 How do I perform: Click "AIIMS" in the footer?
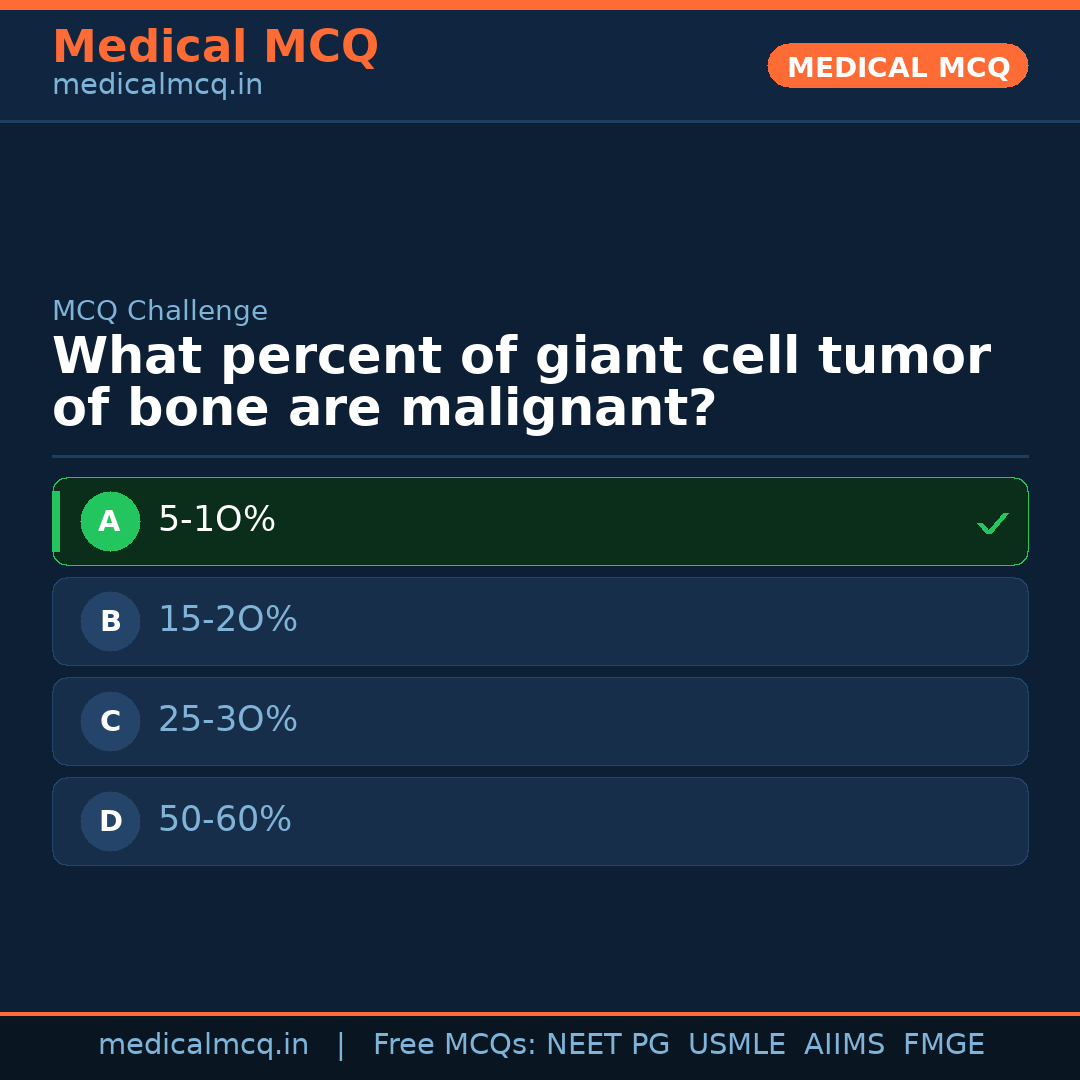(x=844, y=1045)
